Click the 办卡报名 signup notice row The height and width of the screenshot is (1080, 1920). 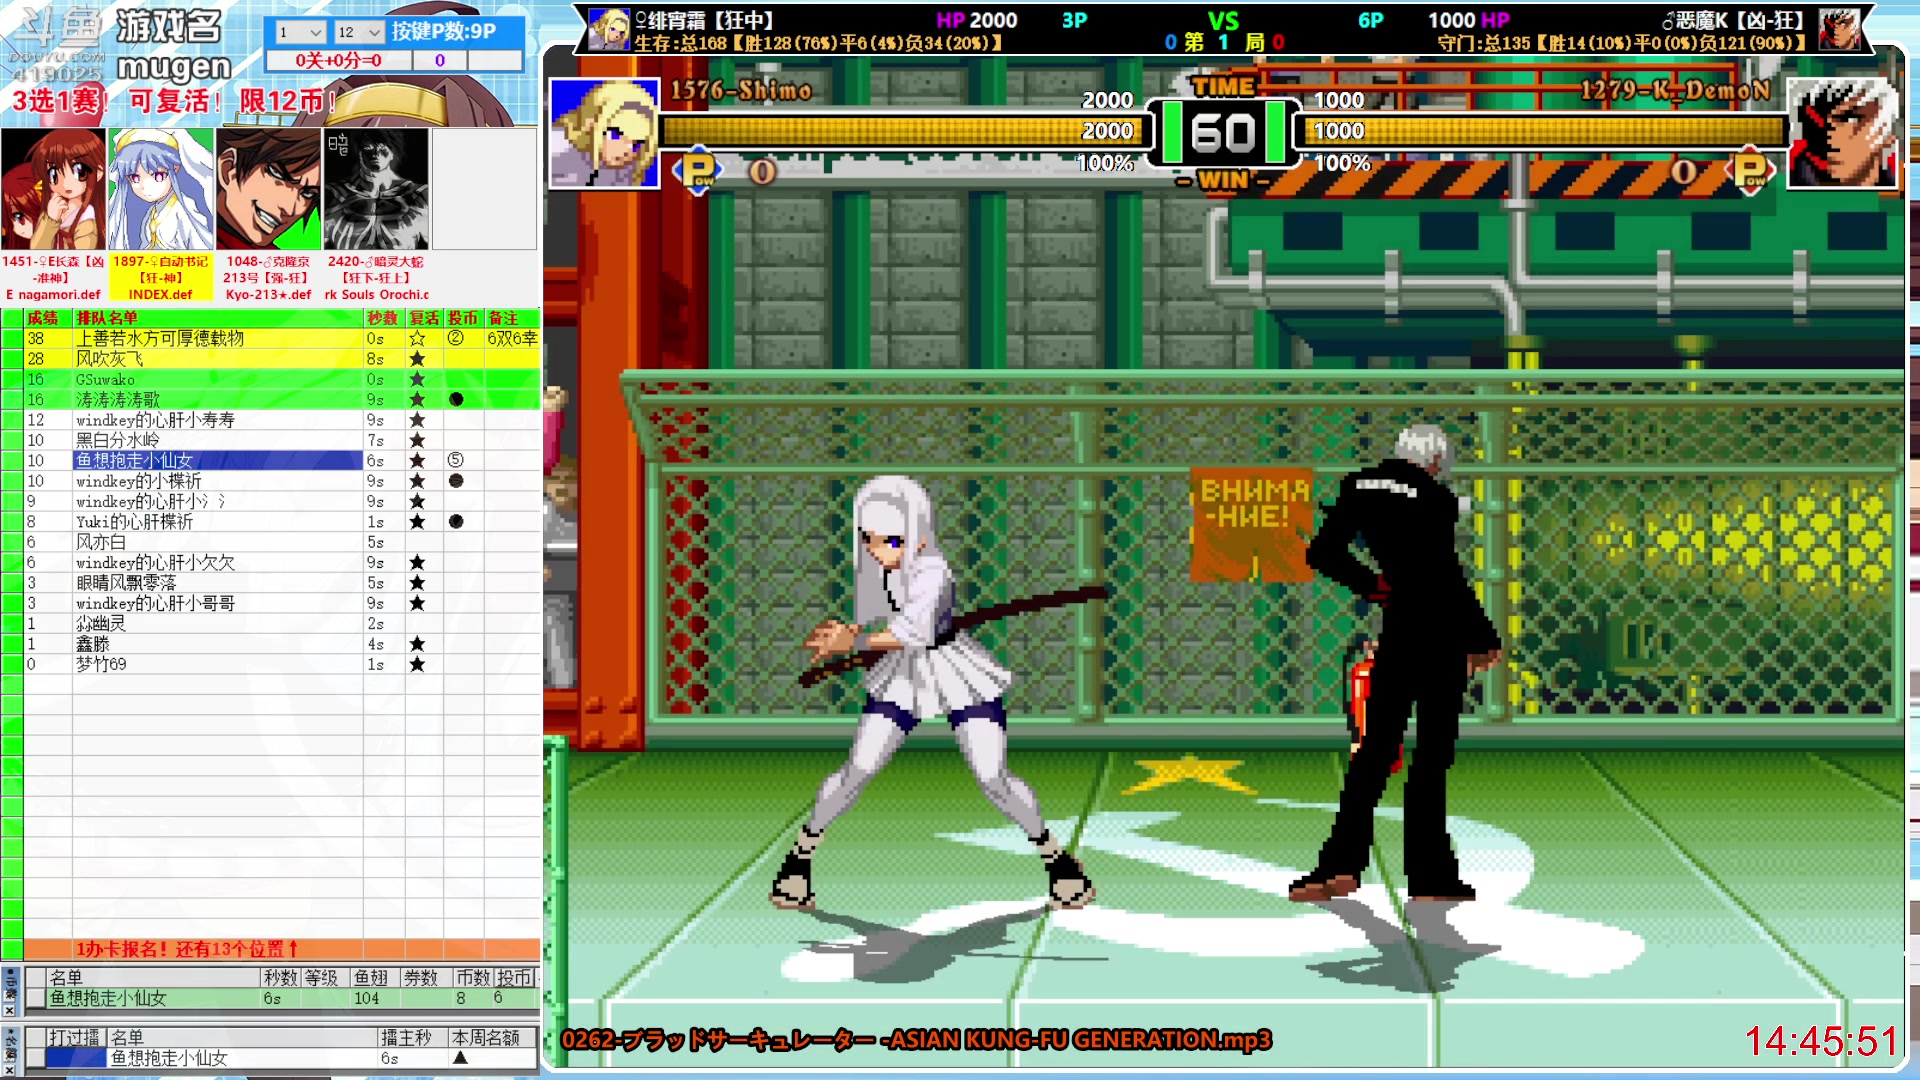282,949
